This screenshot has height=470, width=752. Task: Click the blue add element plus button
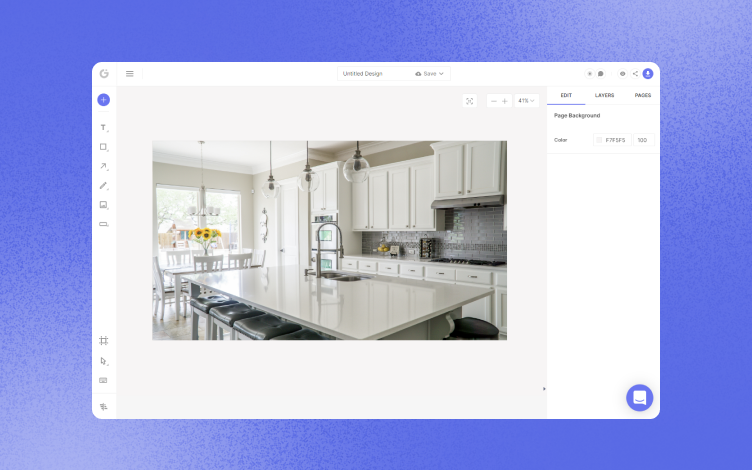104,100
